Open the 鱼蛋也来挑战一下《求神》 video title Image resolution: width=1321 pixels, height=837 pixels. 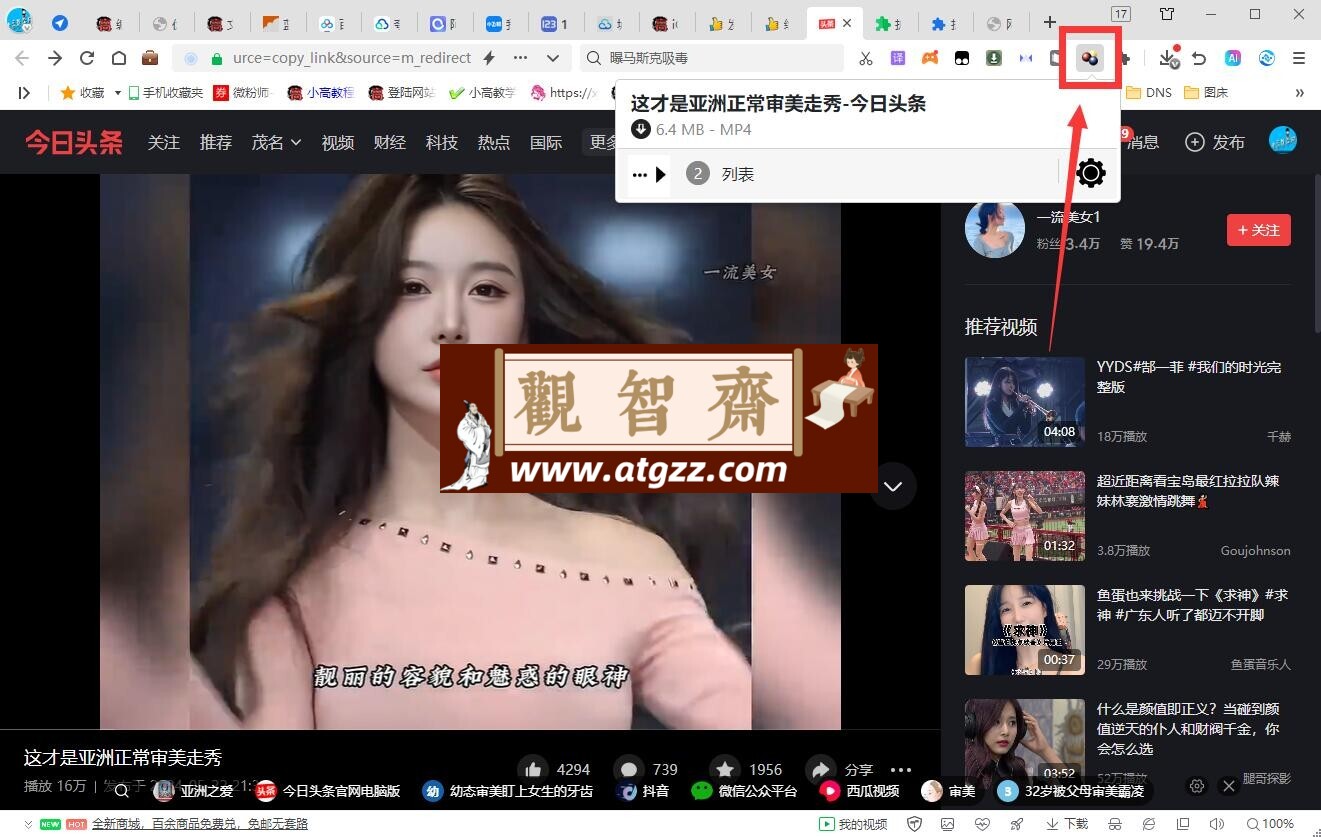tap(1192, 604)
